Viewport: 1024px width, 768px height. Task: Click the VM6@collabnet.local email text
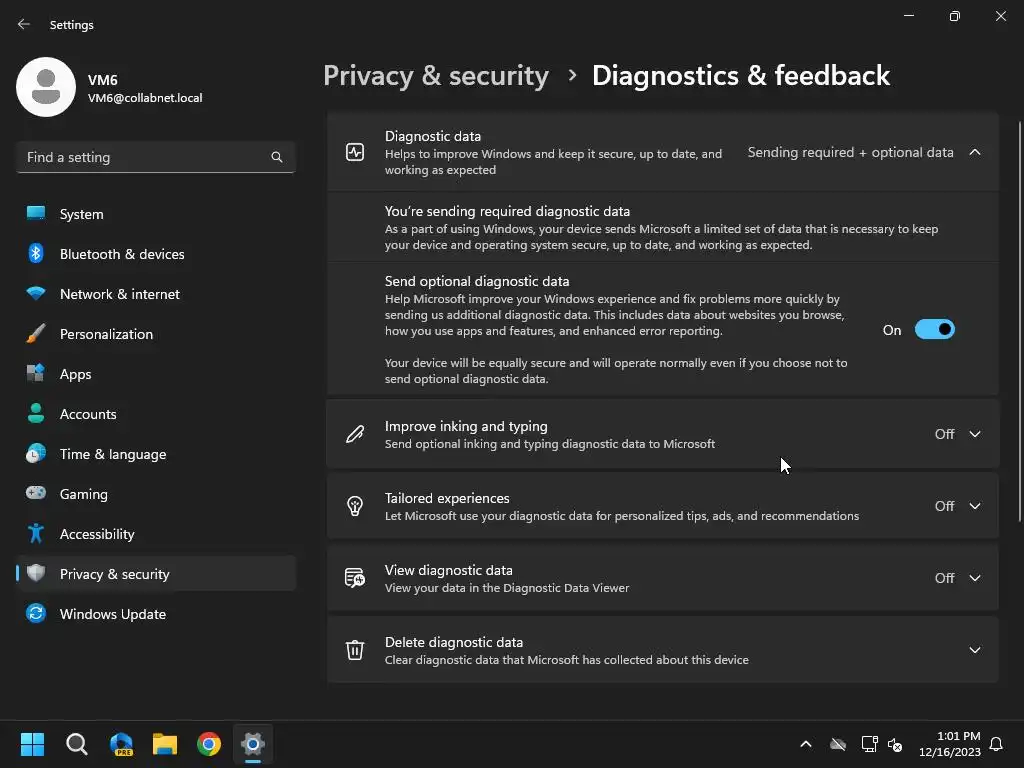tap(145, 98)
